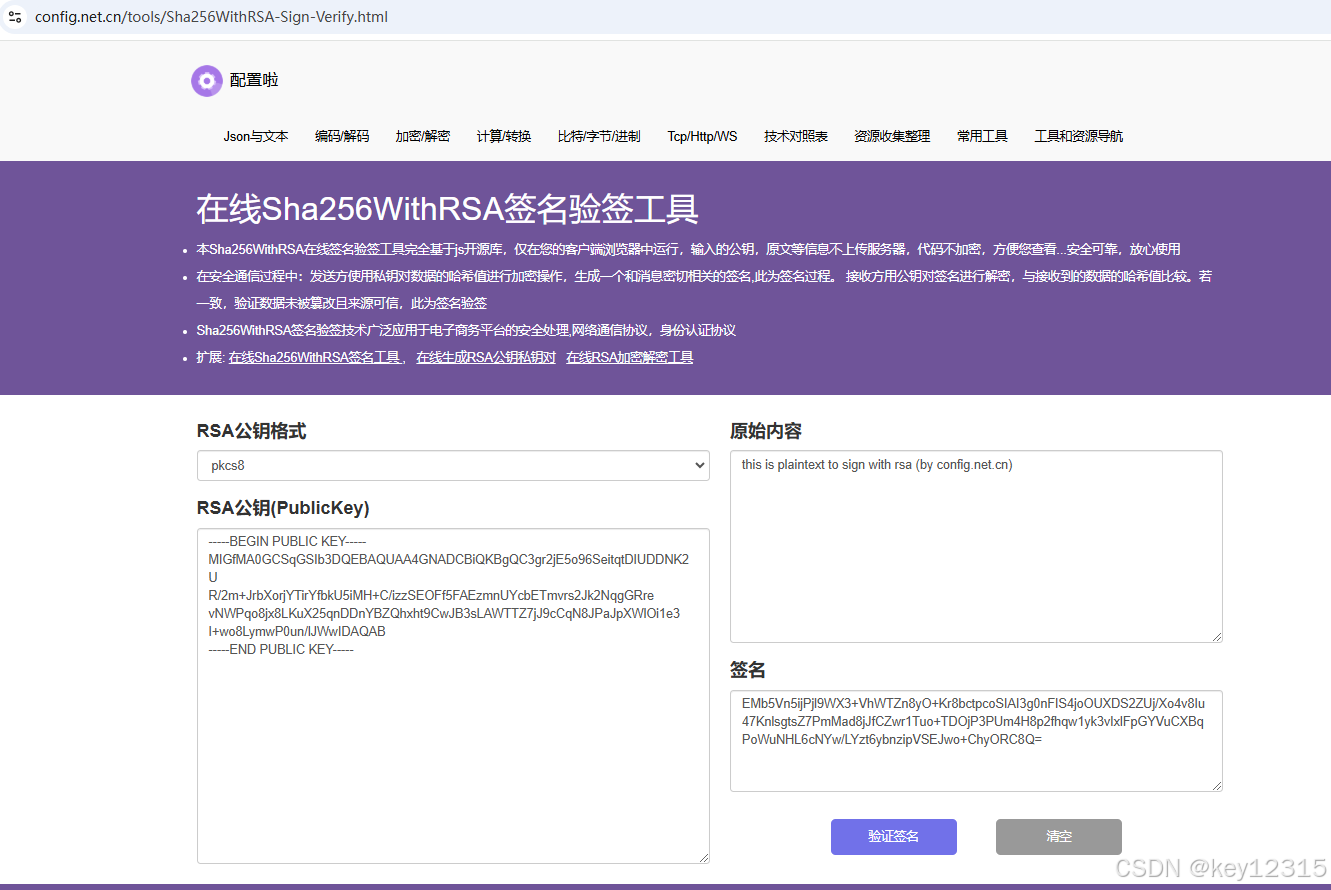Open the Tcp/Http/WS menu
1331x890 pixels.
(x=702, y=136)
